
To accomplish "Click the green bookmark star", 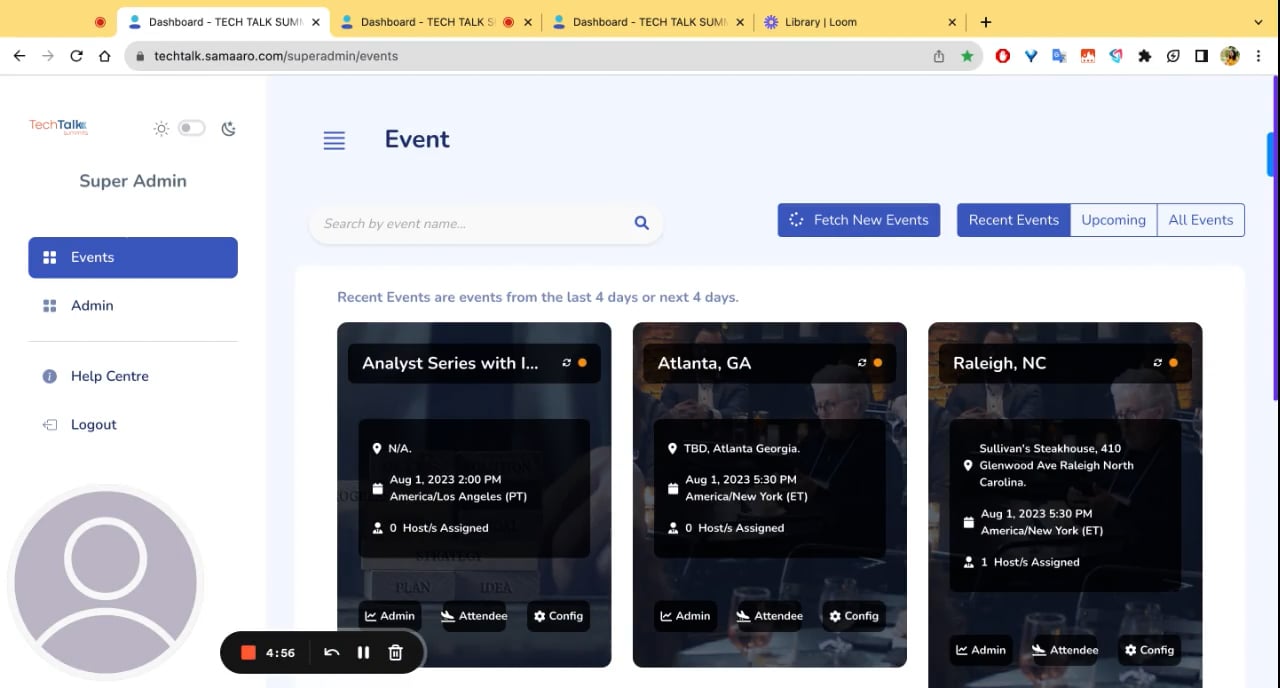I will [967, 56].
